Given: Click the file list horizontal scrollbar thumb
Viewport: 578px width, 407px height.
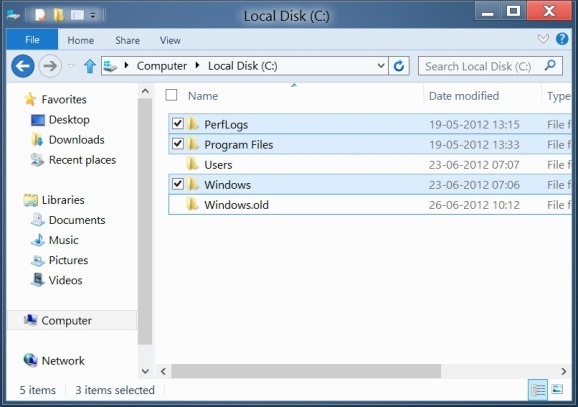Looking at the screenshot, I should (x=306, y=371).
